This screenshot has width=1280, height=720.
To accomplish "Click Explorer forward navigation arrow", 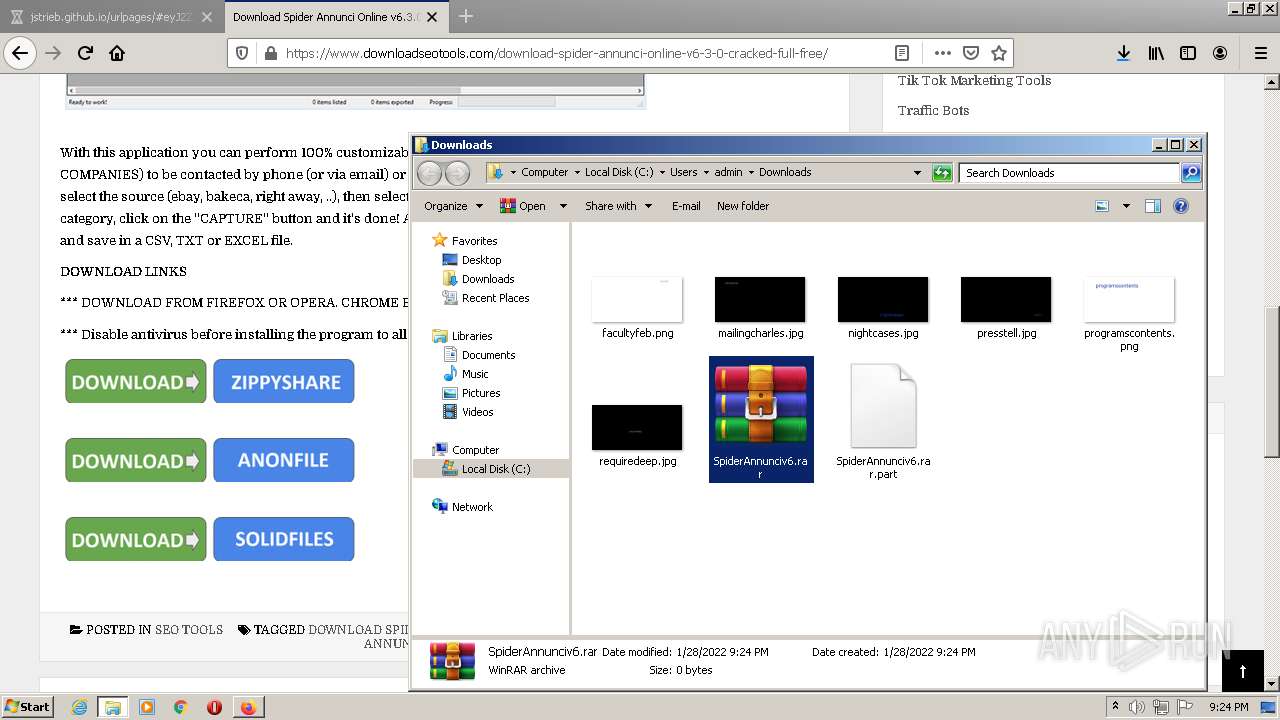I will click(x=457, y=173).
